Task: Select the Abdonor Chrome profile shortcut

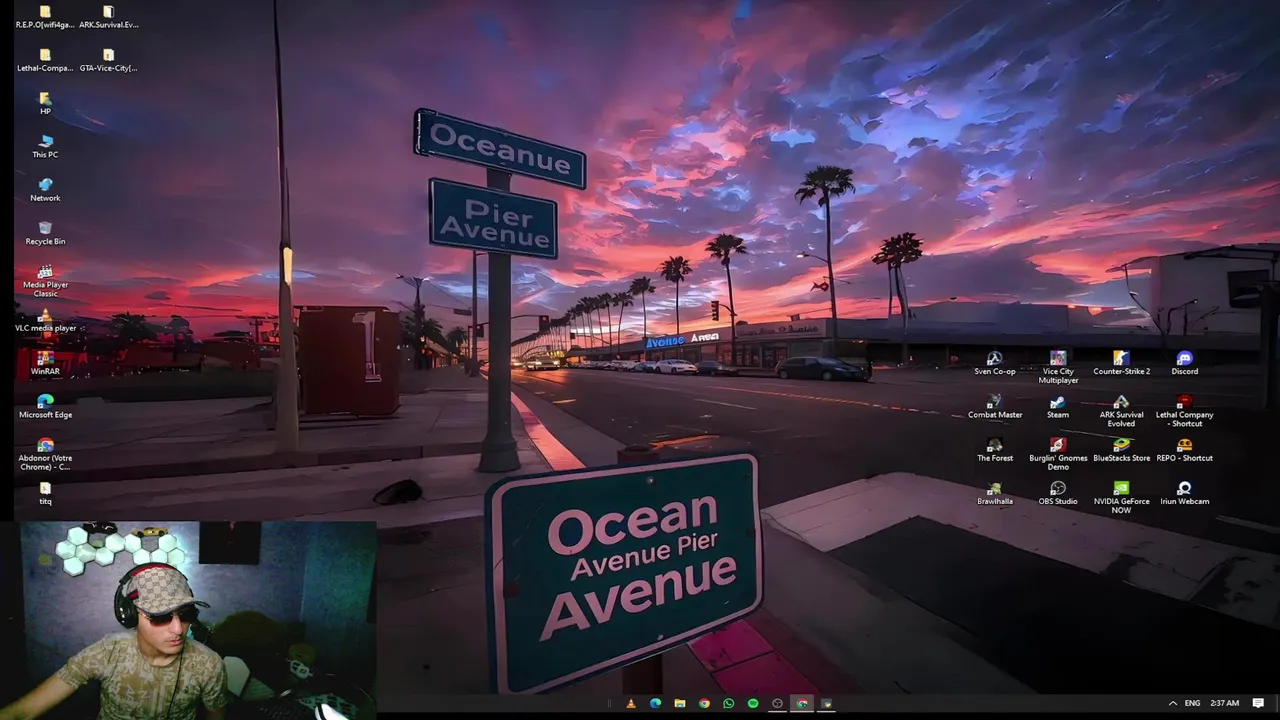Action: click(45, 454)
